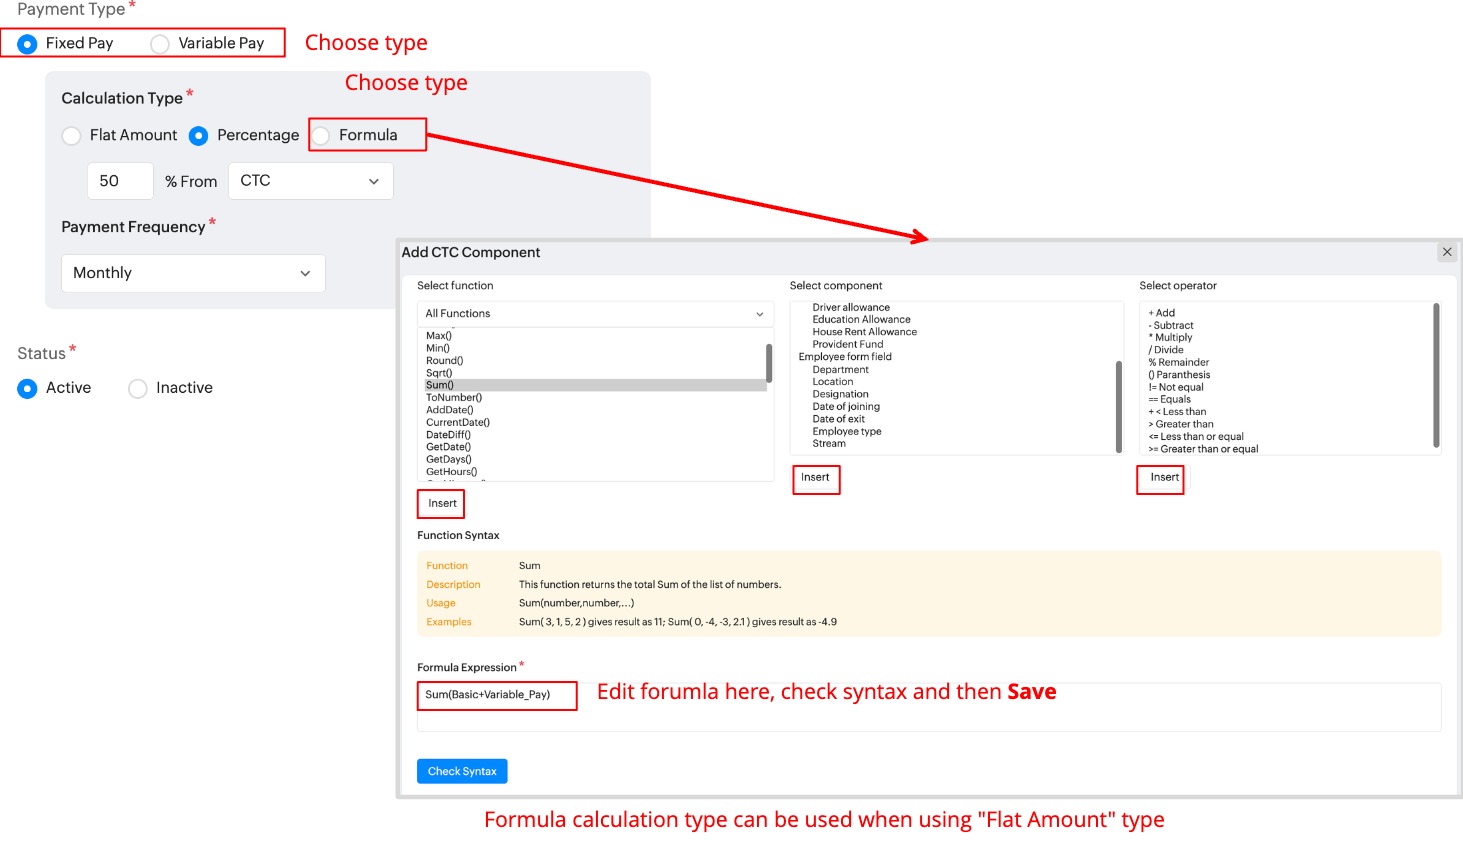Viewport: 1463px width, 842px height.
Task: Select the () Paranthesis operator
Action: click(1179, 375)
